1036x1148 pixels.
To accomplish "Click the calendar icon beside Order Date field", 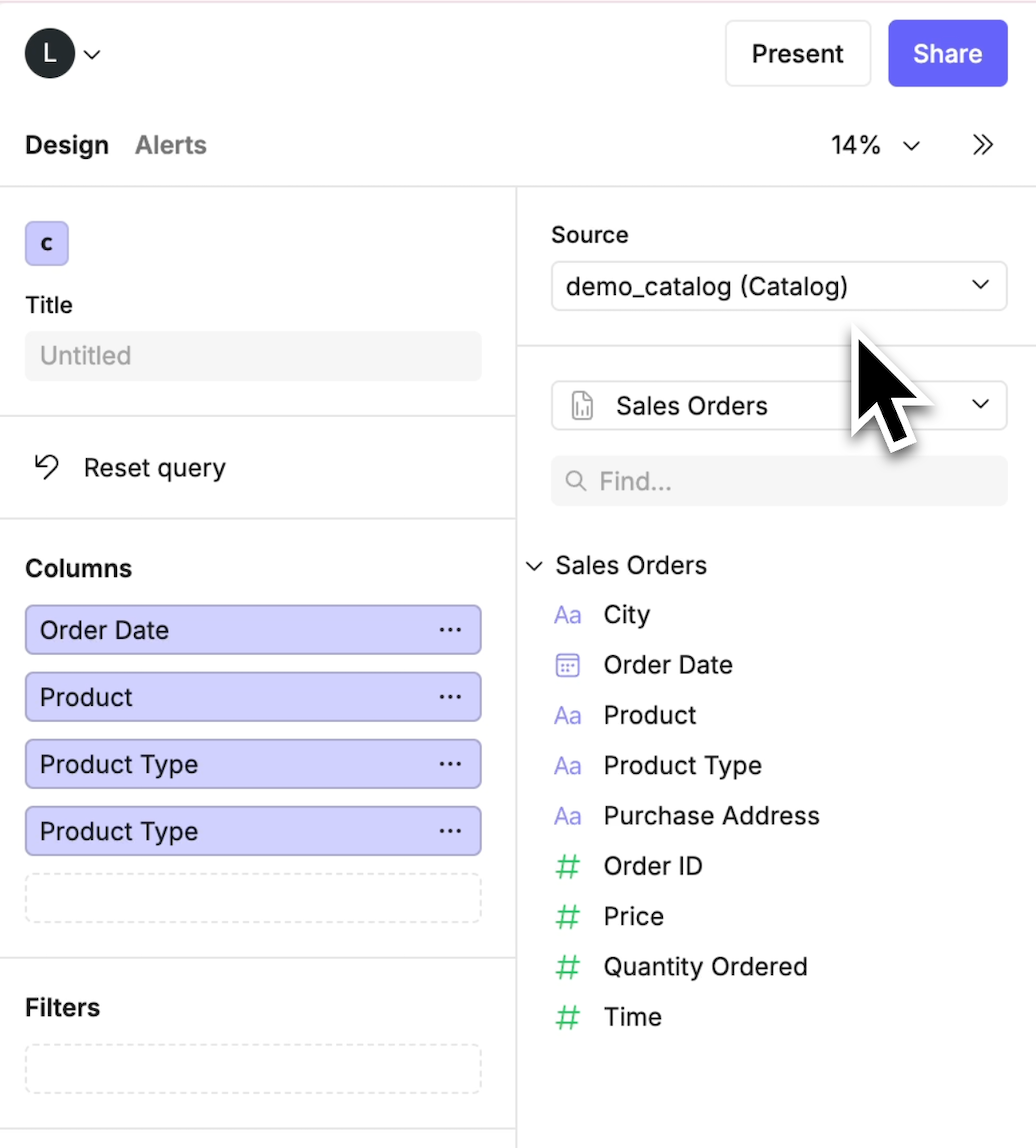I will point(567,665).
